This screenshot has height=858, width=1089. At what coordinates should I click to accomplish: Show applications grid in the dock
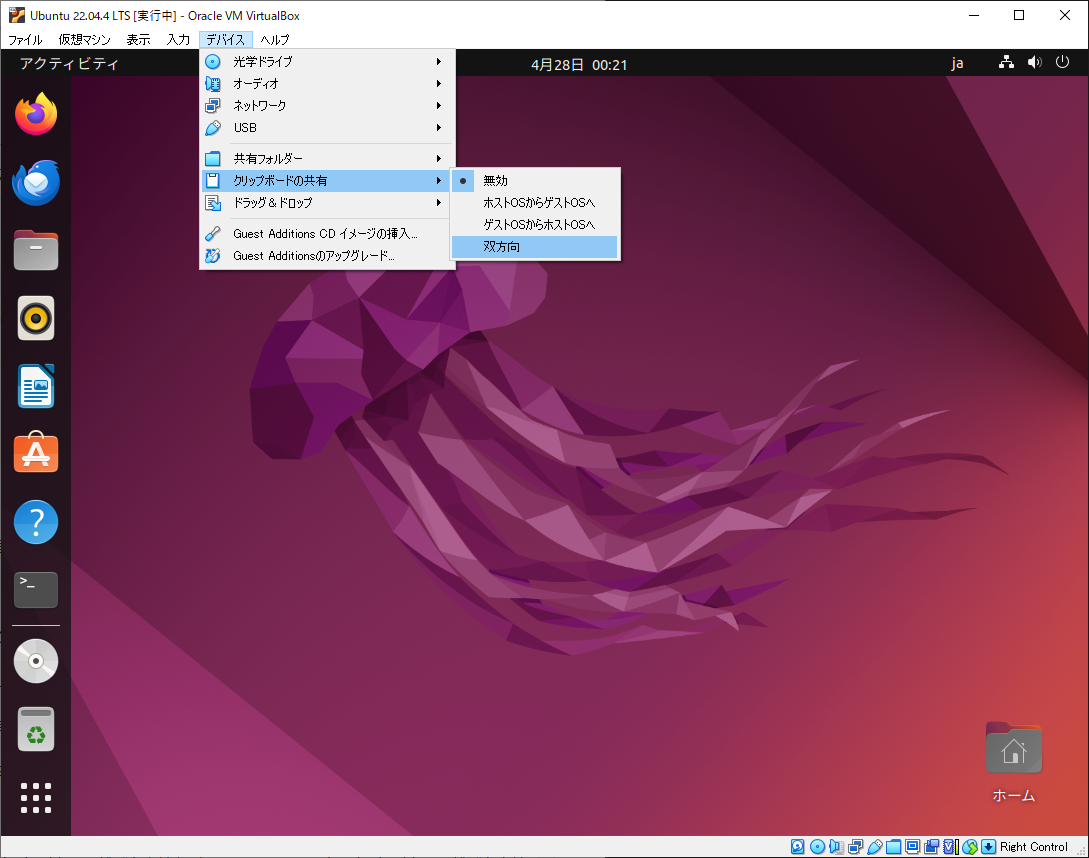(36, 798)
